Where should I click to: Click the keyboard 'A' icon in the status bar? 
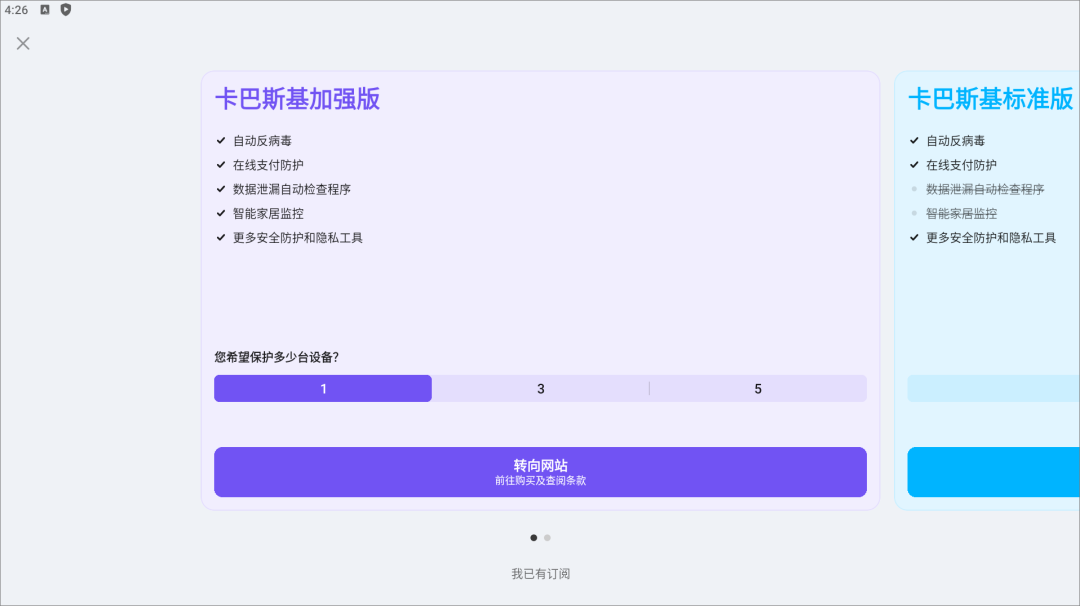tap(45, 10)
